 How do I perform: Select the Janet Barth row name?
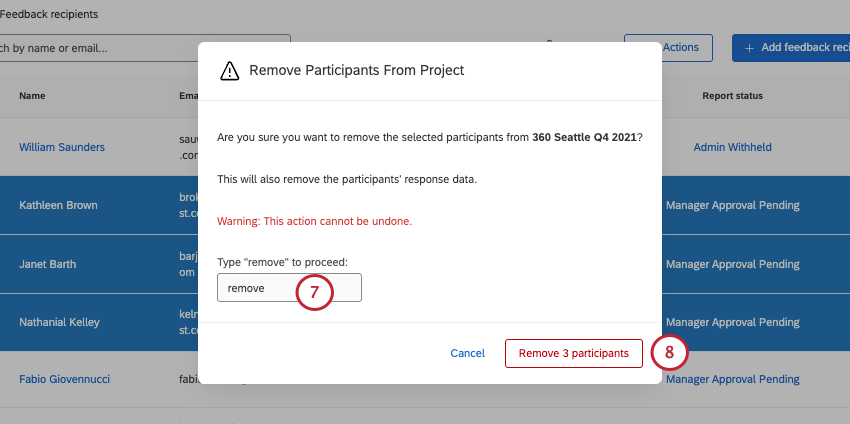pos(48,264)
